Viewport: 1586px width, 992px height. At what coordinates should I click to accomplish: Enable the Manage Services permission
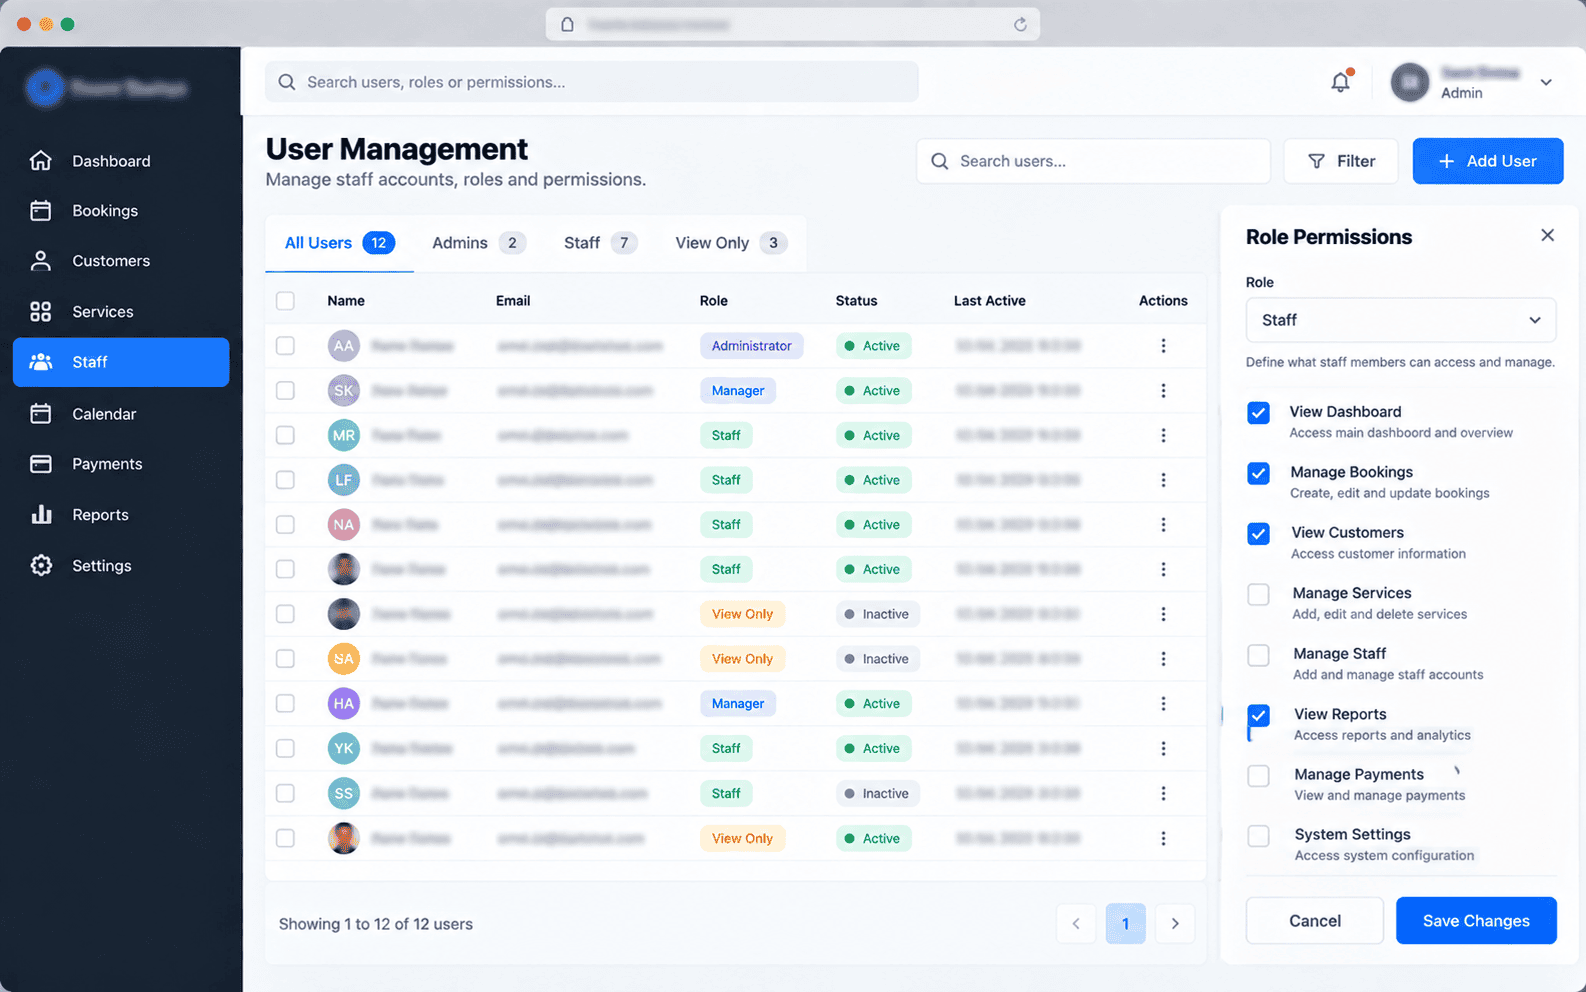point(1259,594)
